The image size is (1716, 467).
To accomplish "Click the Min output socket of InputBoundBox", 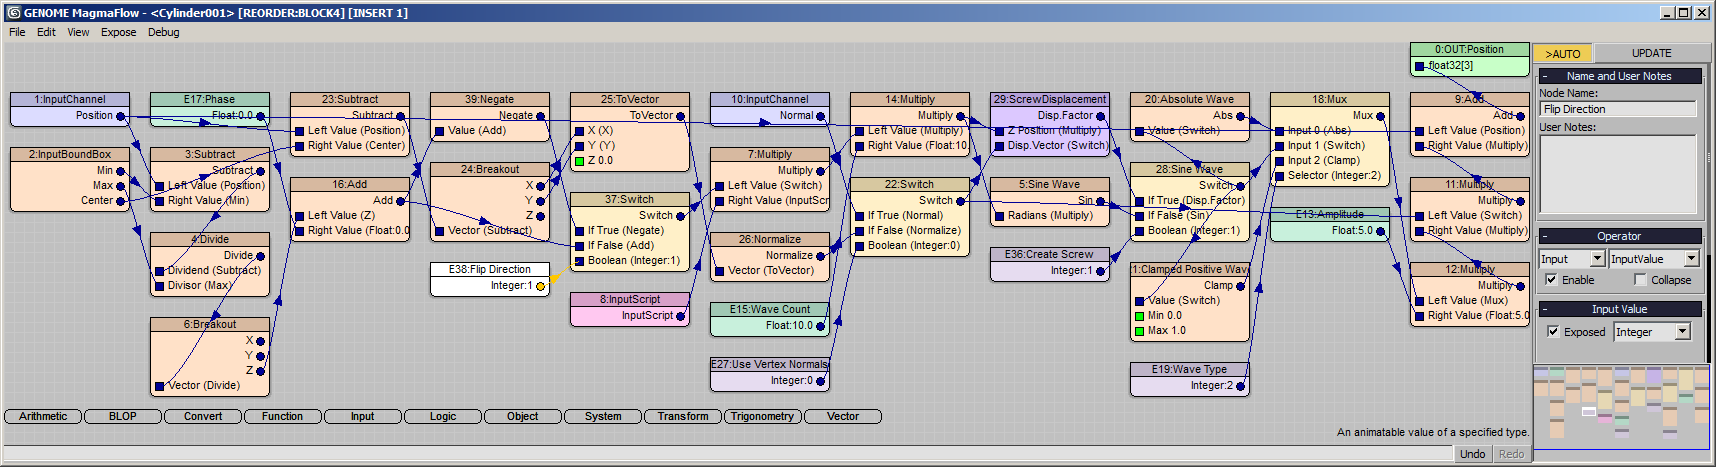I will click(121, 171).
